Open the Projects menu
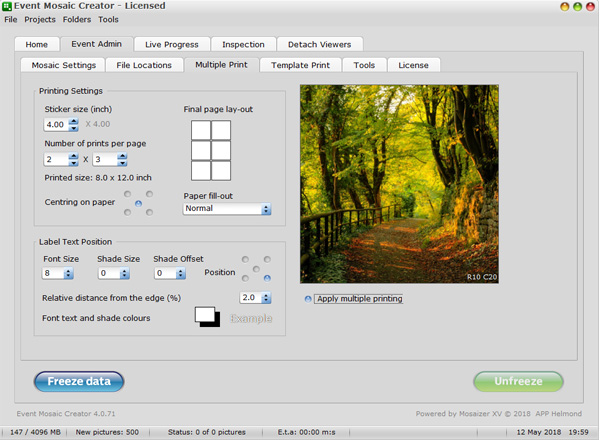This screenshot has width=600, height=440. tap(40, 20)
